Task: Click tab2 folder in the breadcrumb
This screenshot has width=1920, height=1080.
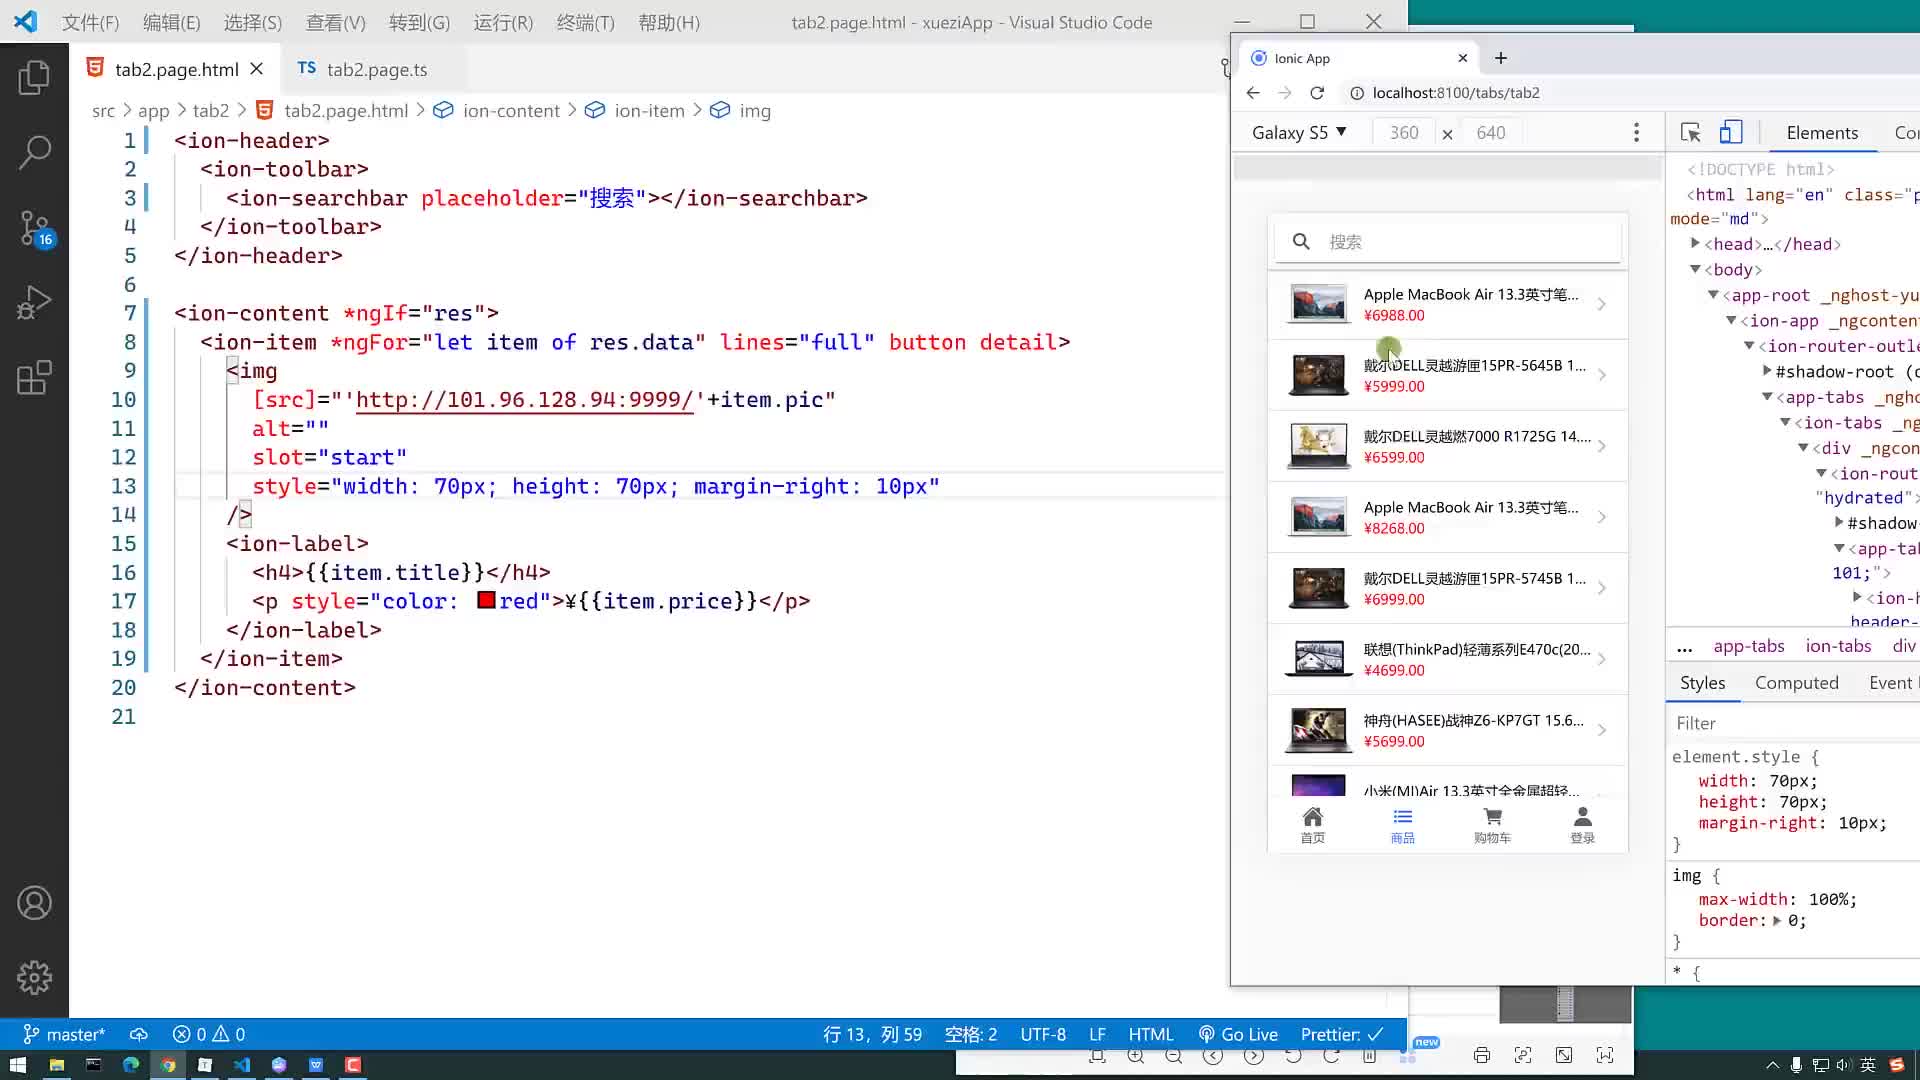Action: click(x=211, y=111)
